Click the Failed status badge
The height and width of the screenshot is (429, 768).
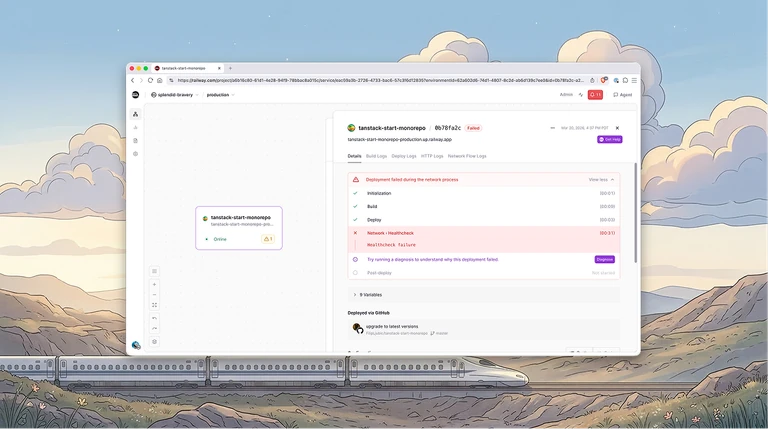473,128
